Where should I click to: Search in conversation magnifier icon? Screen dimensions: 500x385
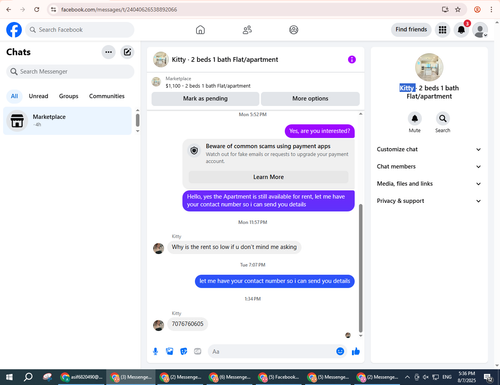tap(443, 119)
